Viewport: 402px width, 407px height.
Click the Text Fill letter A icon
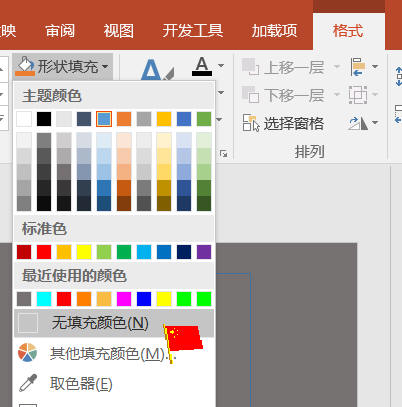click(x=202, y=66)
